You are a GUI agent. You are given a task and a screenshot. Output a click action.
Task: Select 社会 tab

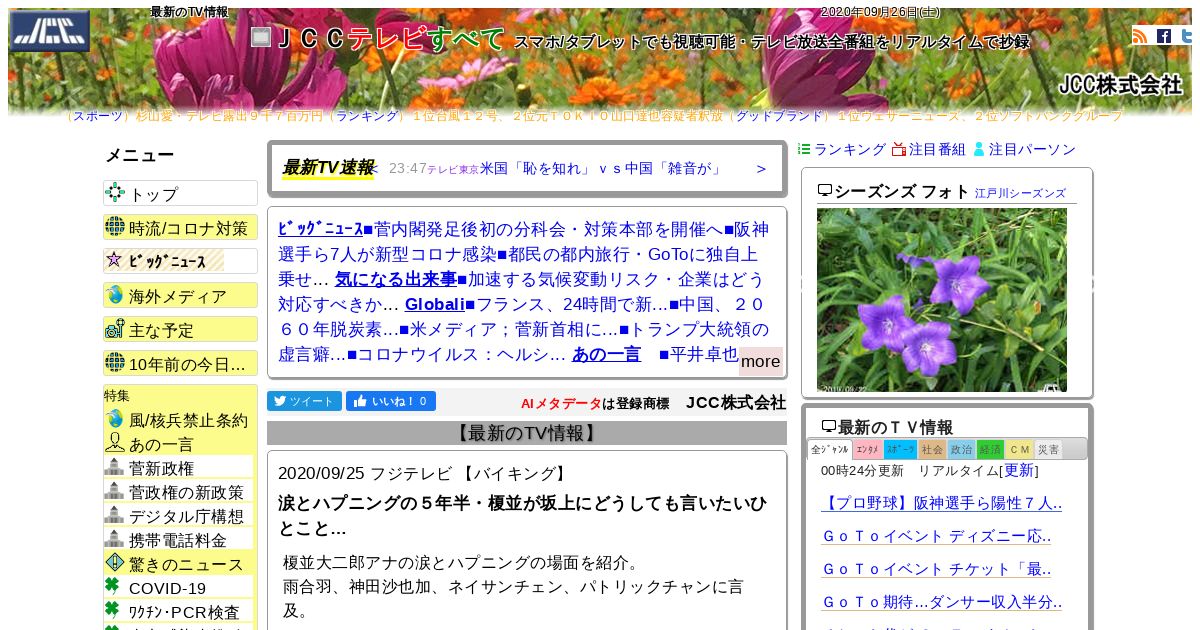932,450
